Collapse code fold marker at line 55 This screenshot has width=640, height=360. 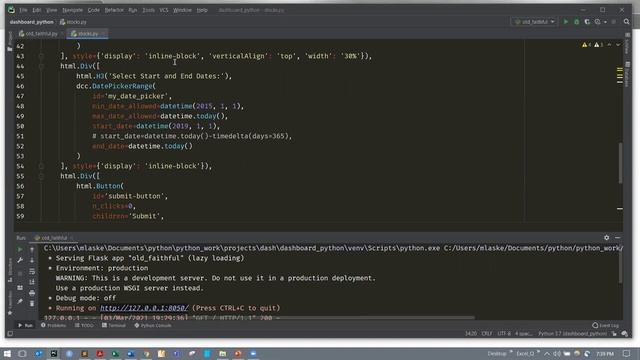click(41, 176)
